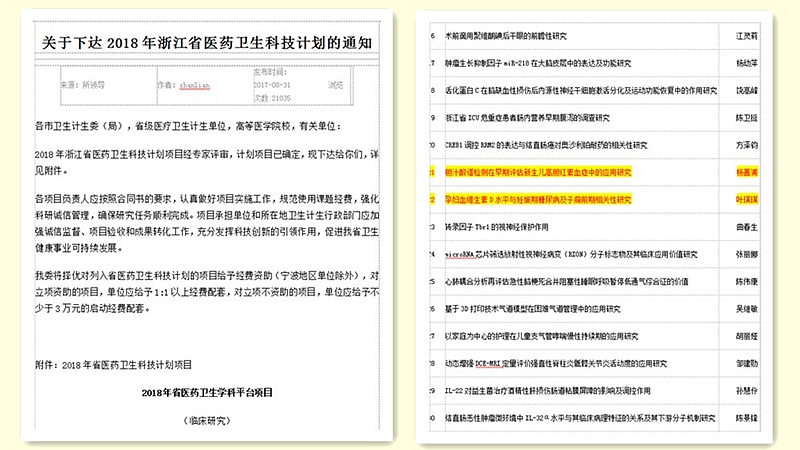
Task: Click the name '曲春生' in the table
Action: coord(746,227)
